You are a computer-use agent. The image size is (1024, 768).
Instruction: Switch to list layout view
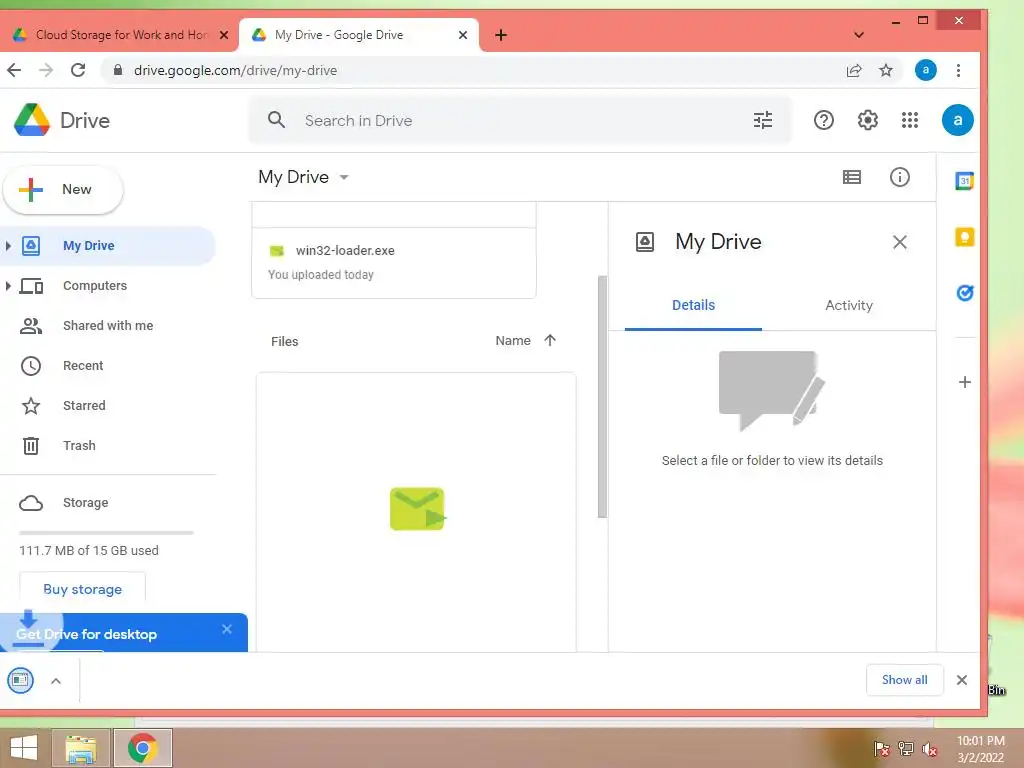tap(852, 177)
